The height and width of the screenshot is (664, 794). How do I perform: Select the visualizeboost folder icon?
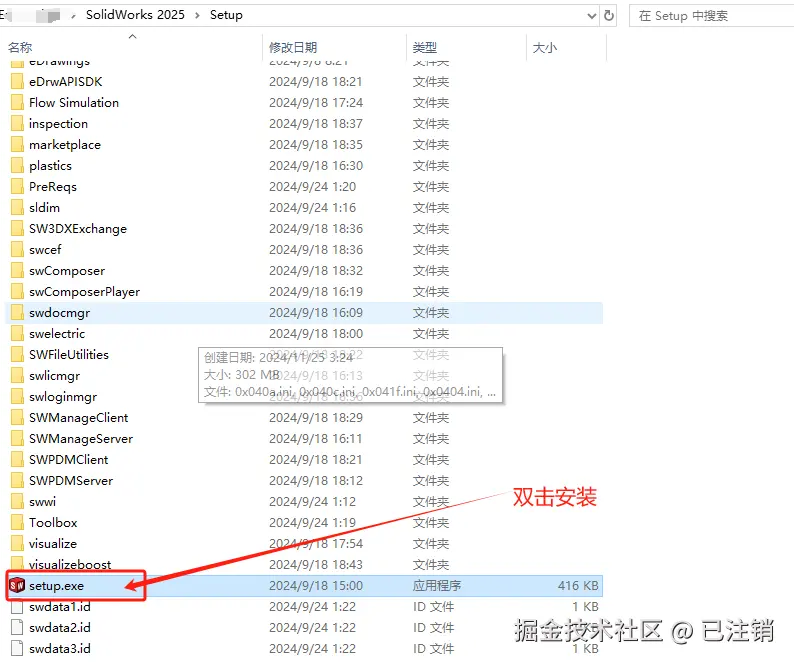pos(17,564)
